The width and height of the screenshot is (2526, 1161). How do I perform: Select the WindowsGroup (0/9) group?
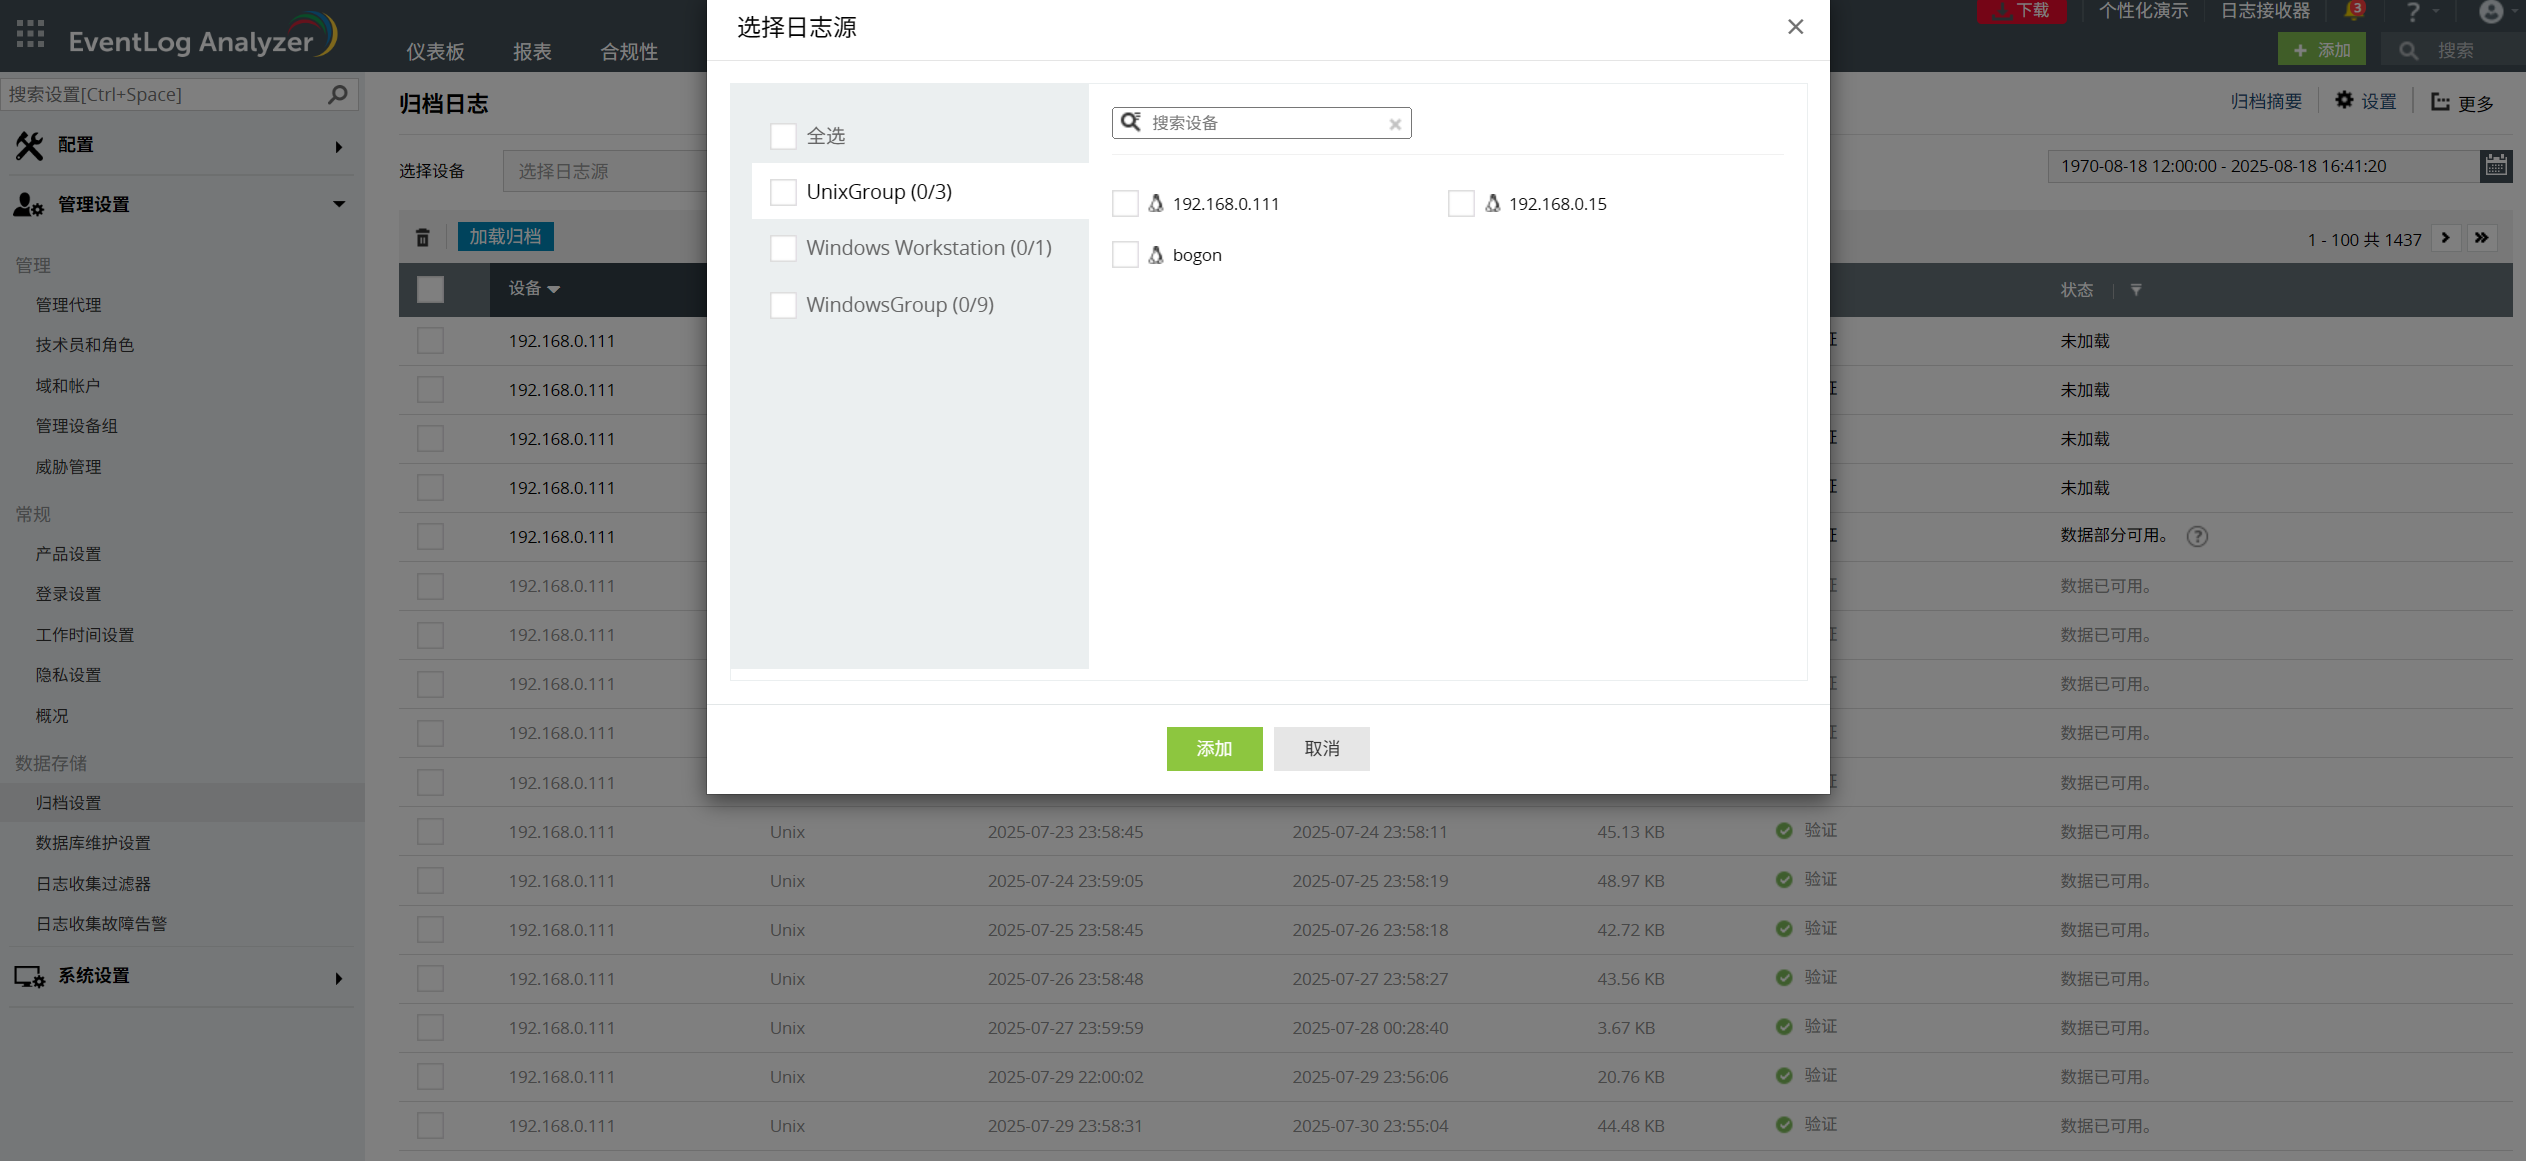(x=899, y=305)
